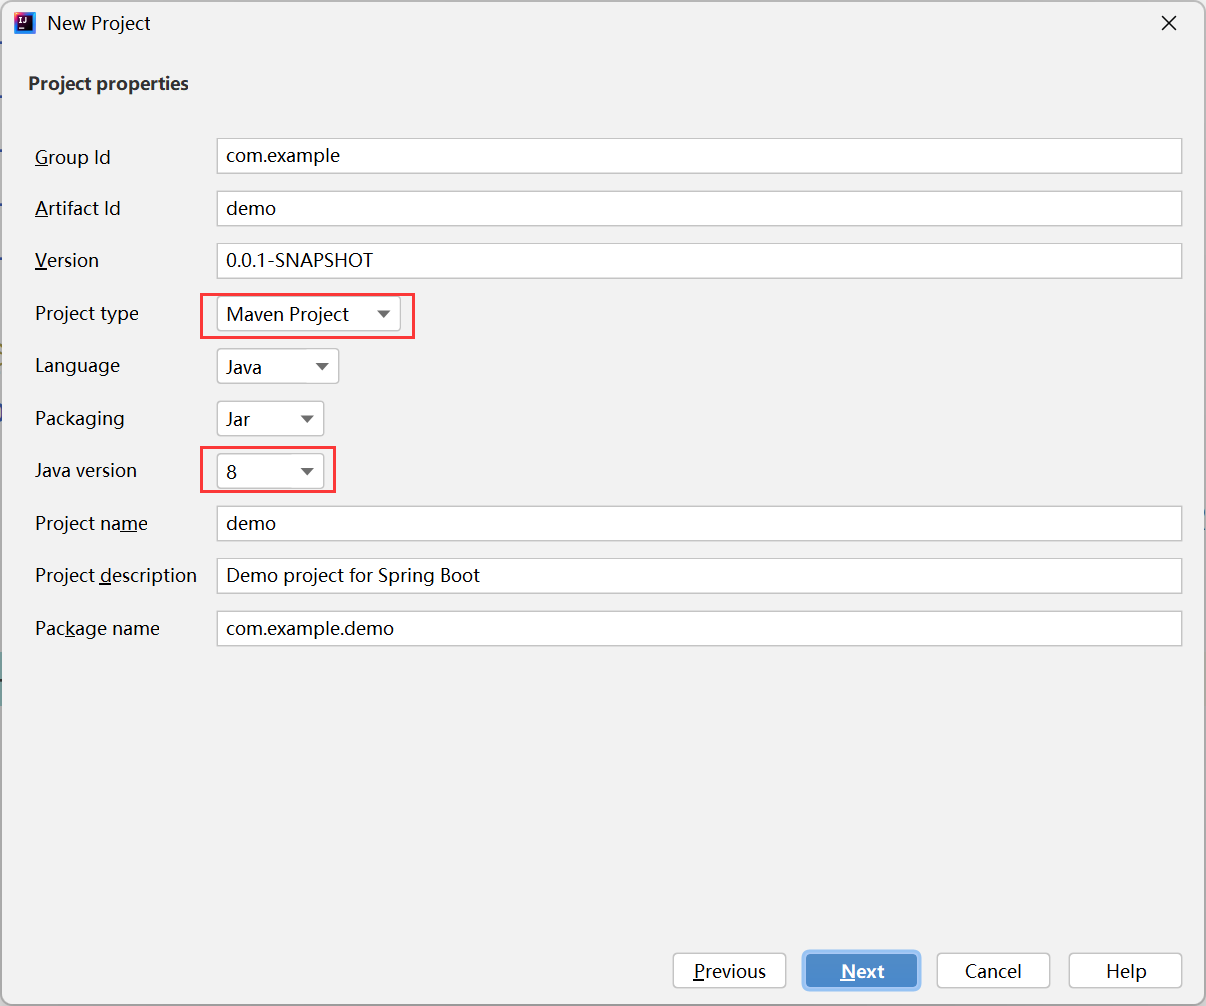Click the Artifact Id label
This screenshot has width=1206, height=1006.
pyautogui.click(x=78, y=208)
